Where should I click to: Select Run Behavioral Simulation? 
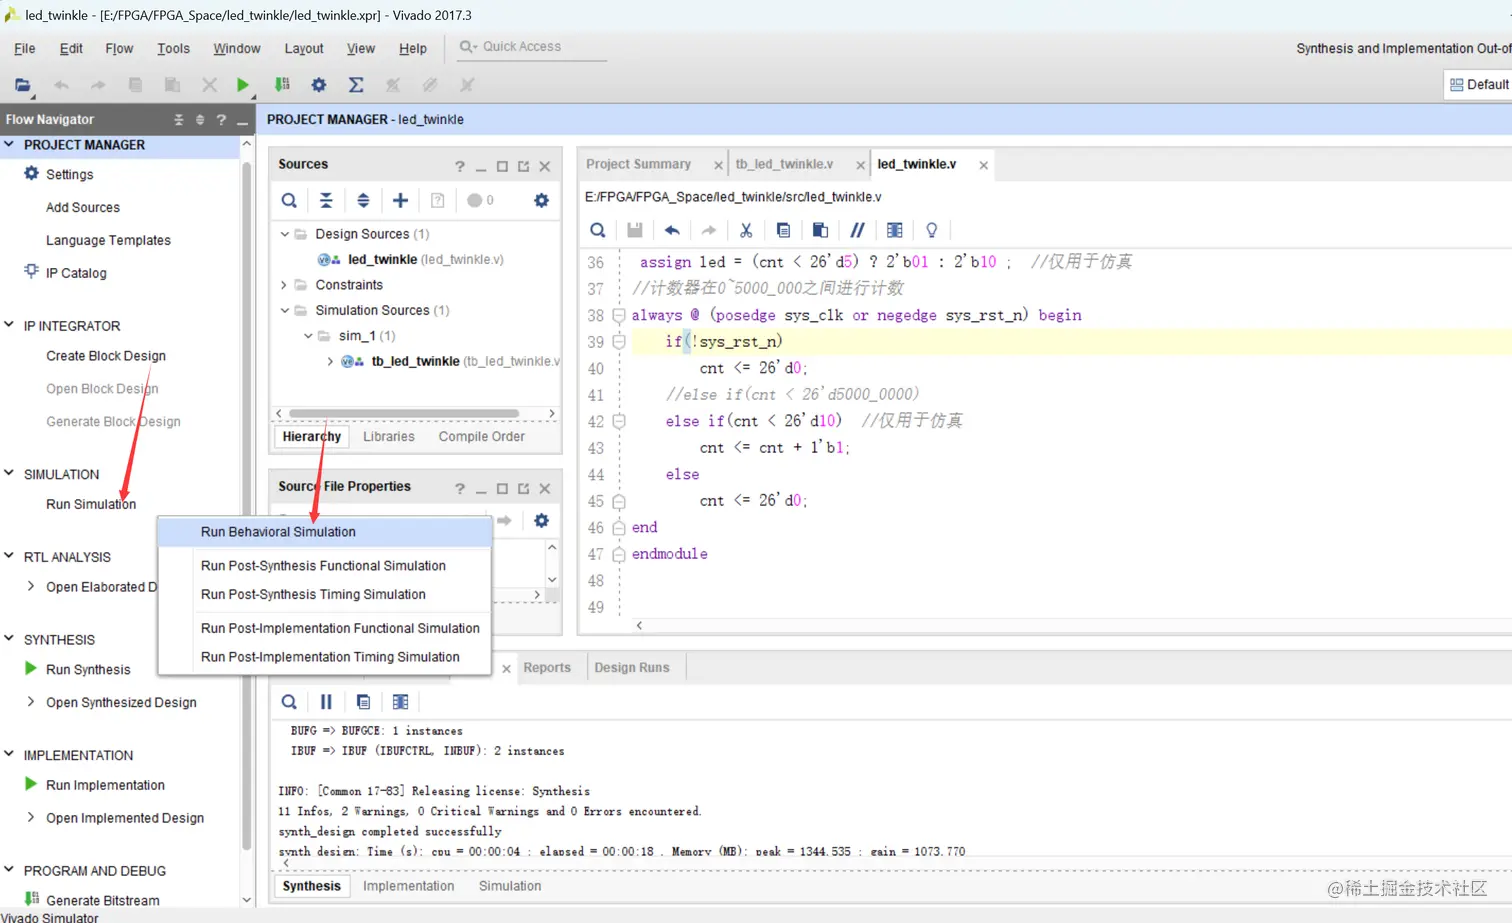click(x=325, y=532)
